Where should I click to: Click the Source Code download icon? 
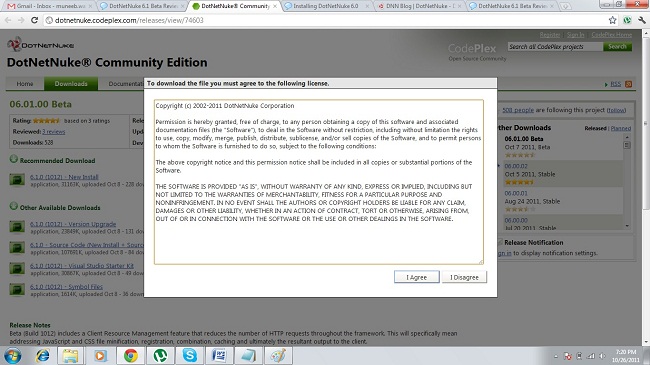point(17,248)
